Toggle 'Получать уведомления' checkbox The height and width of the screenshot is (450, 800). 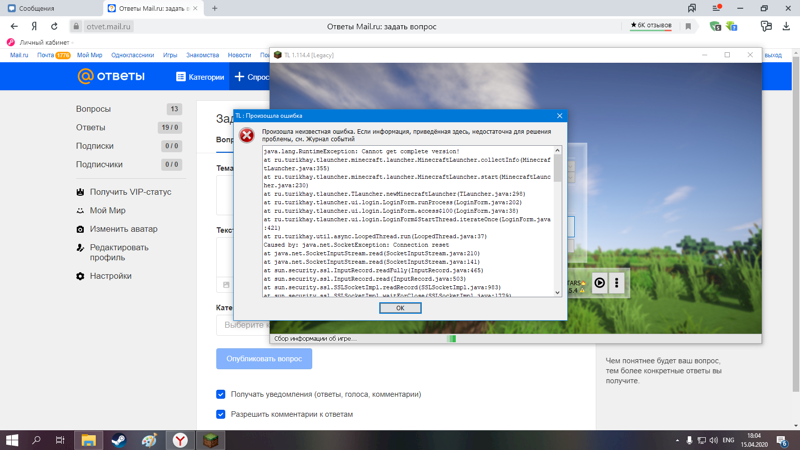(x=221, y=394)
